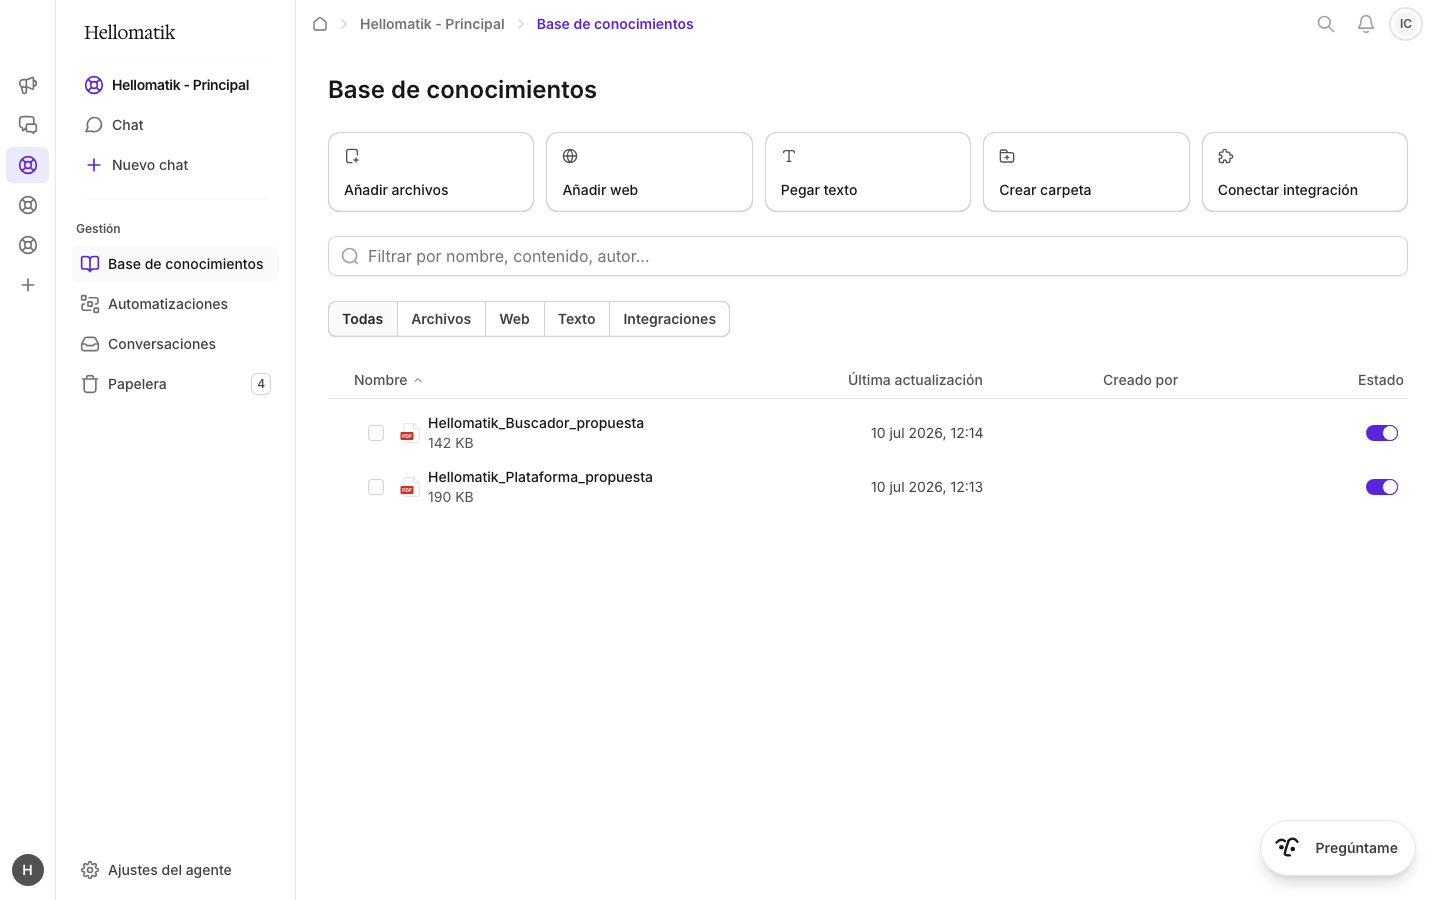Disable Hellomatik_Buscador_propuesta status toggle
The image size is (1440, 900).
(x=1382, y=433)
